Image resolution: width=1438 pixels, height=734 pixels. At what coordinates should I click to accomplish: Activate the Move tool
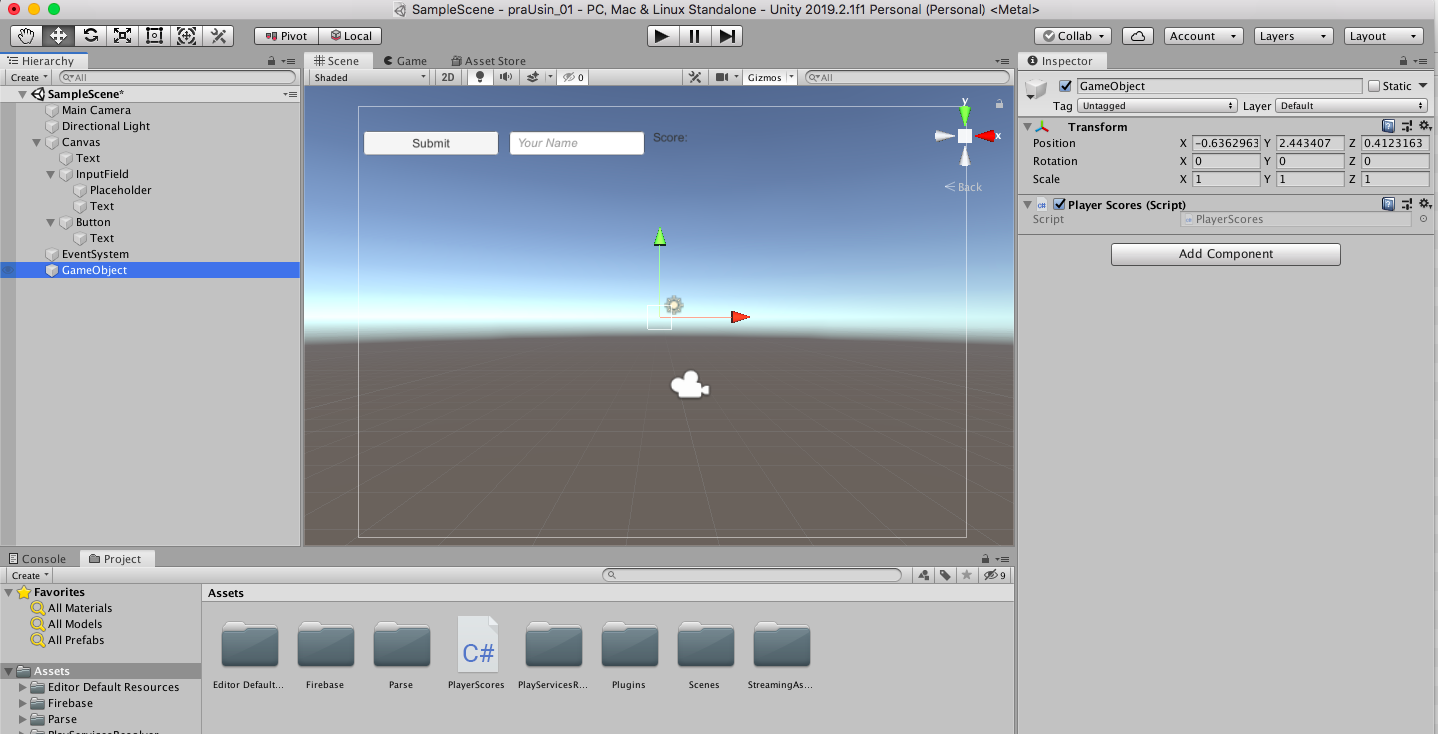58,36
